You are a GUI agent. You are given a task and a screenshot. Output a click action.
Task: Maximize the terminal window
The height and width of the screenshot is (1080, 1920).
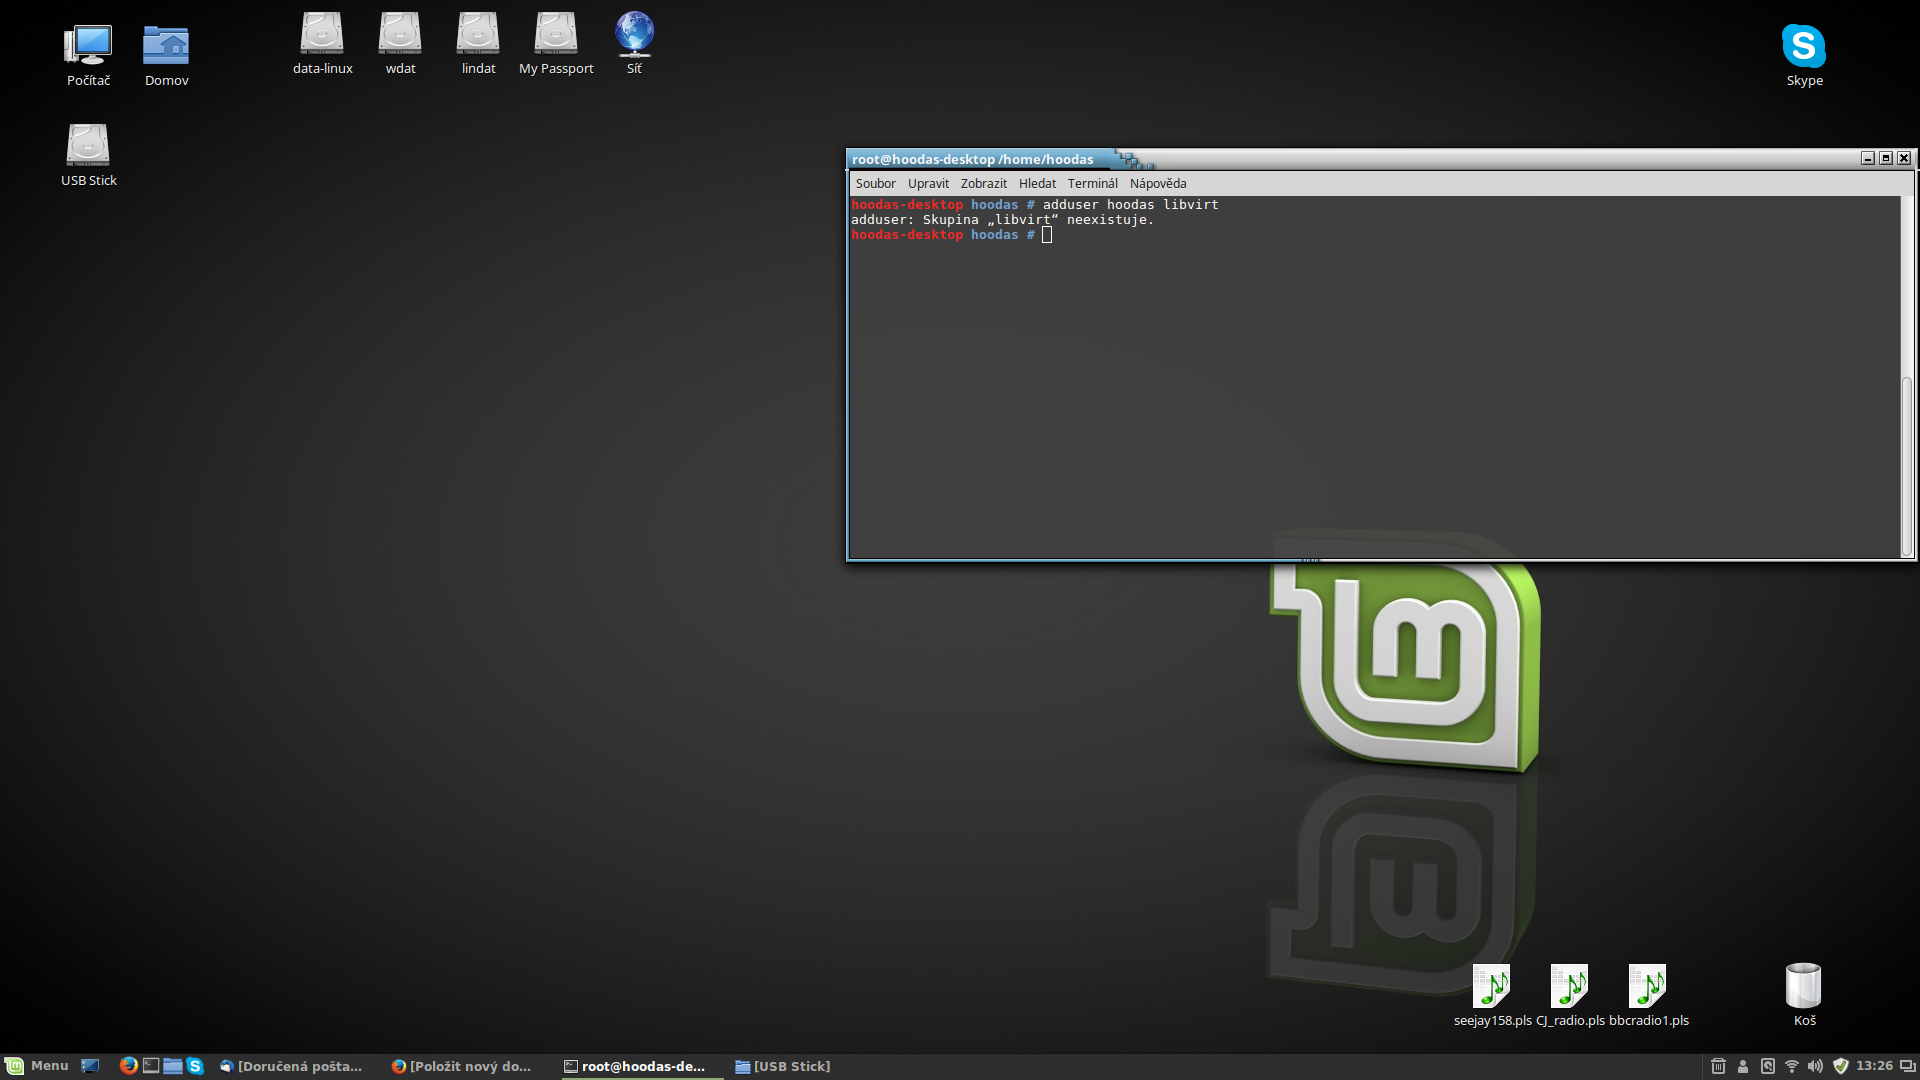(1886, 158)
